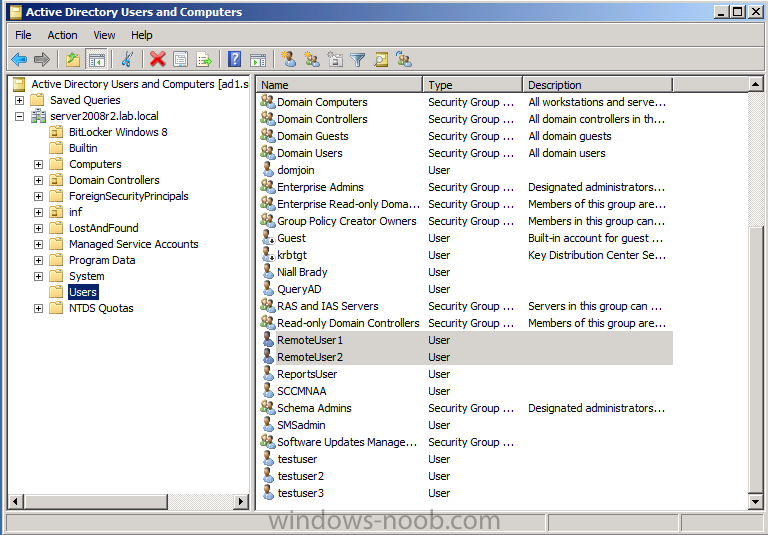
Task: Click the Back arrow toolbar icon
Action: pos(19,60)
